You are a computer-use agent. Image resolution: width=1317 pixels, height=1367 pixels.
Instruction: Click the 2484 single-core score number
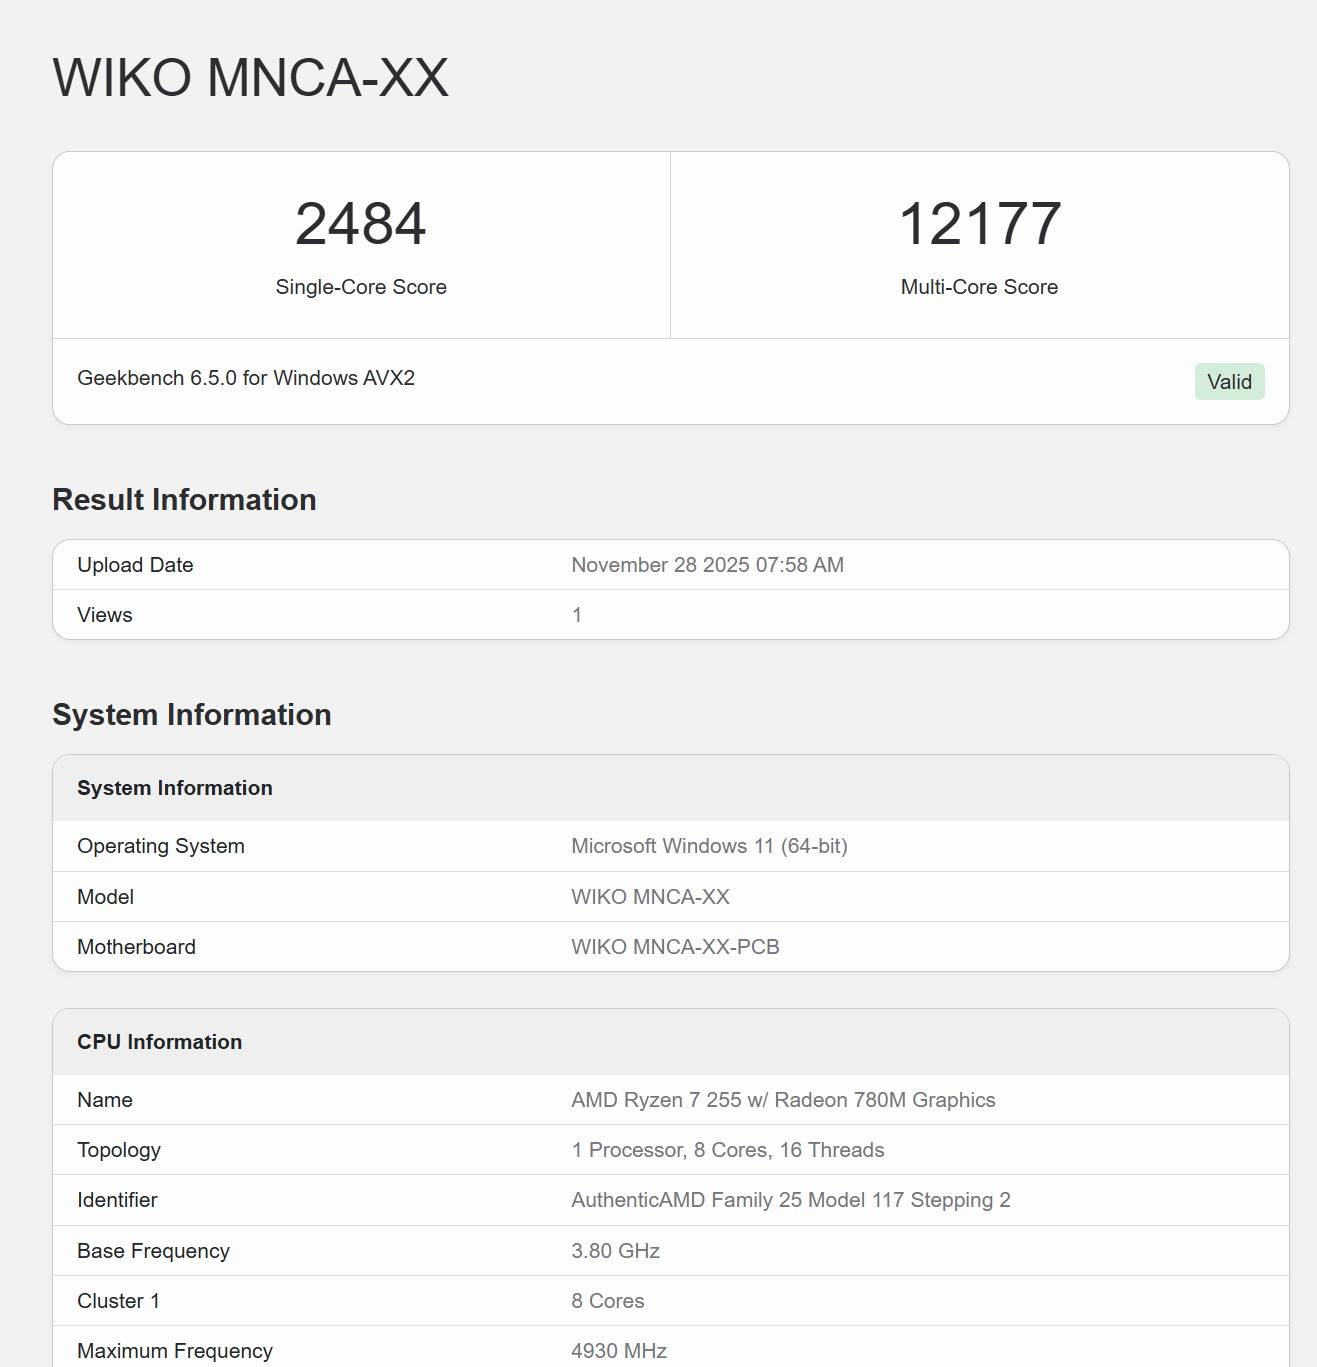click(x=360, y=223)
